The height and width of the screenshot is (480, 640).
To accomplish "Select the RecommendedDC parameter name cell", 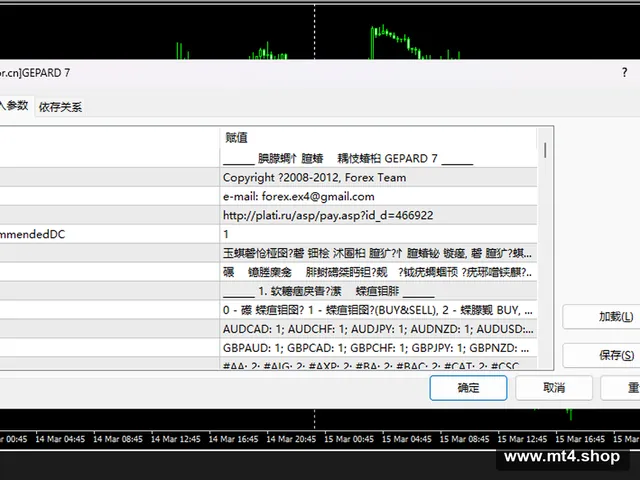I will point(109,234).
